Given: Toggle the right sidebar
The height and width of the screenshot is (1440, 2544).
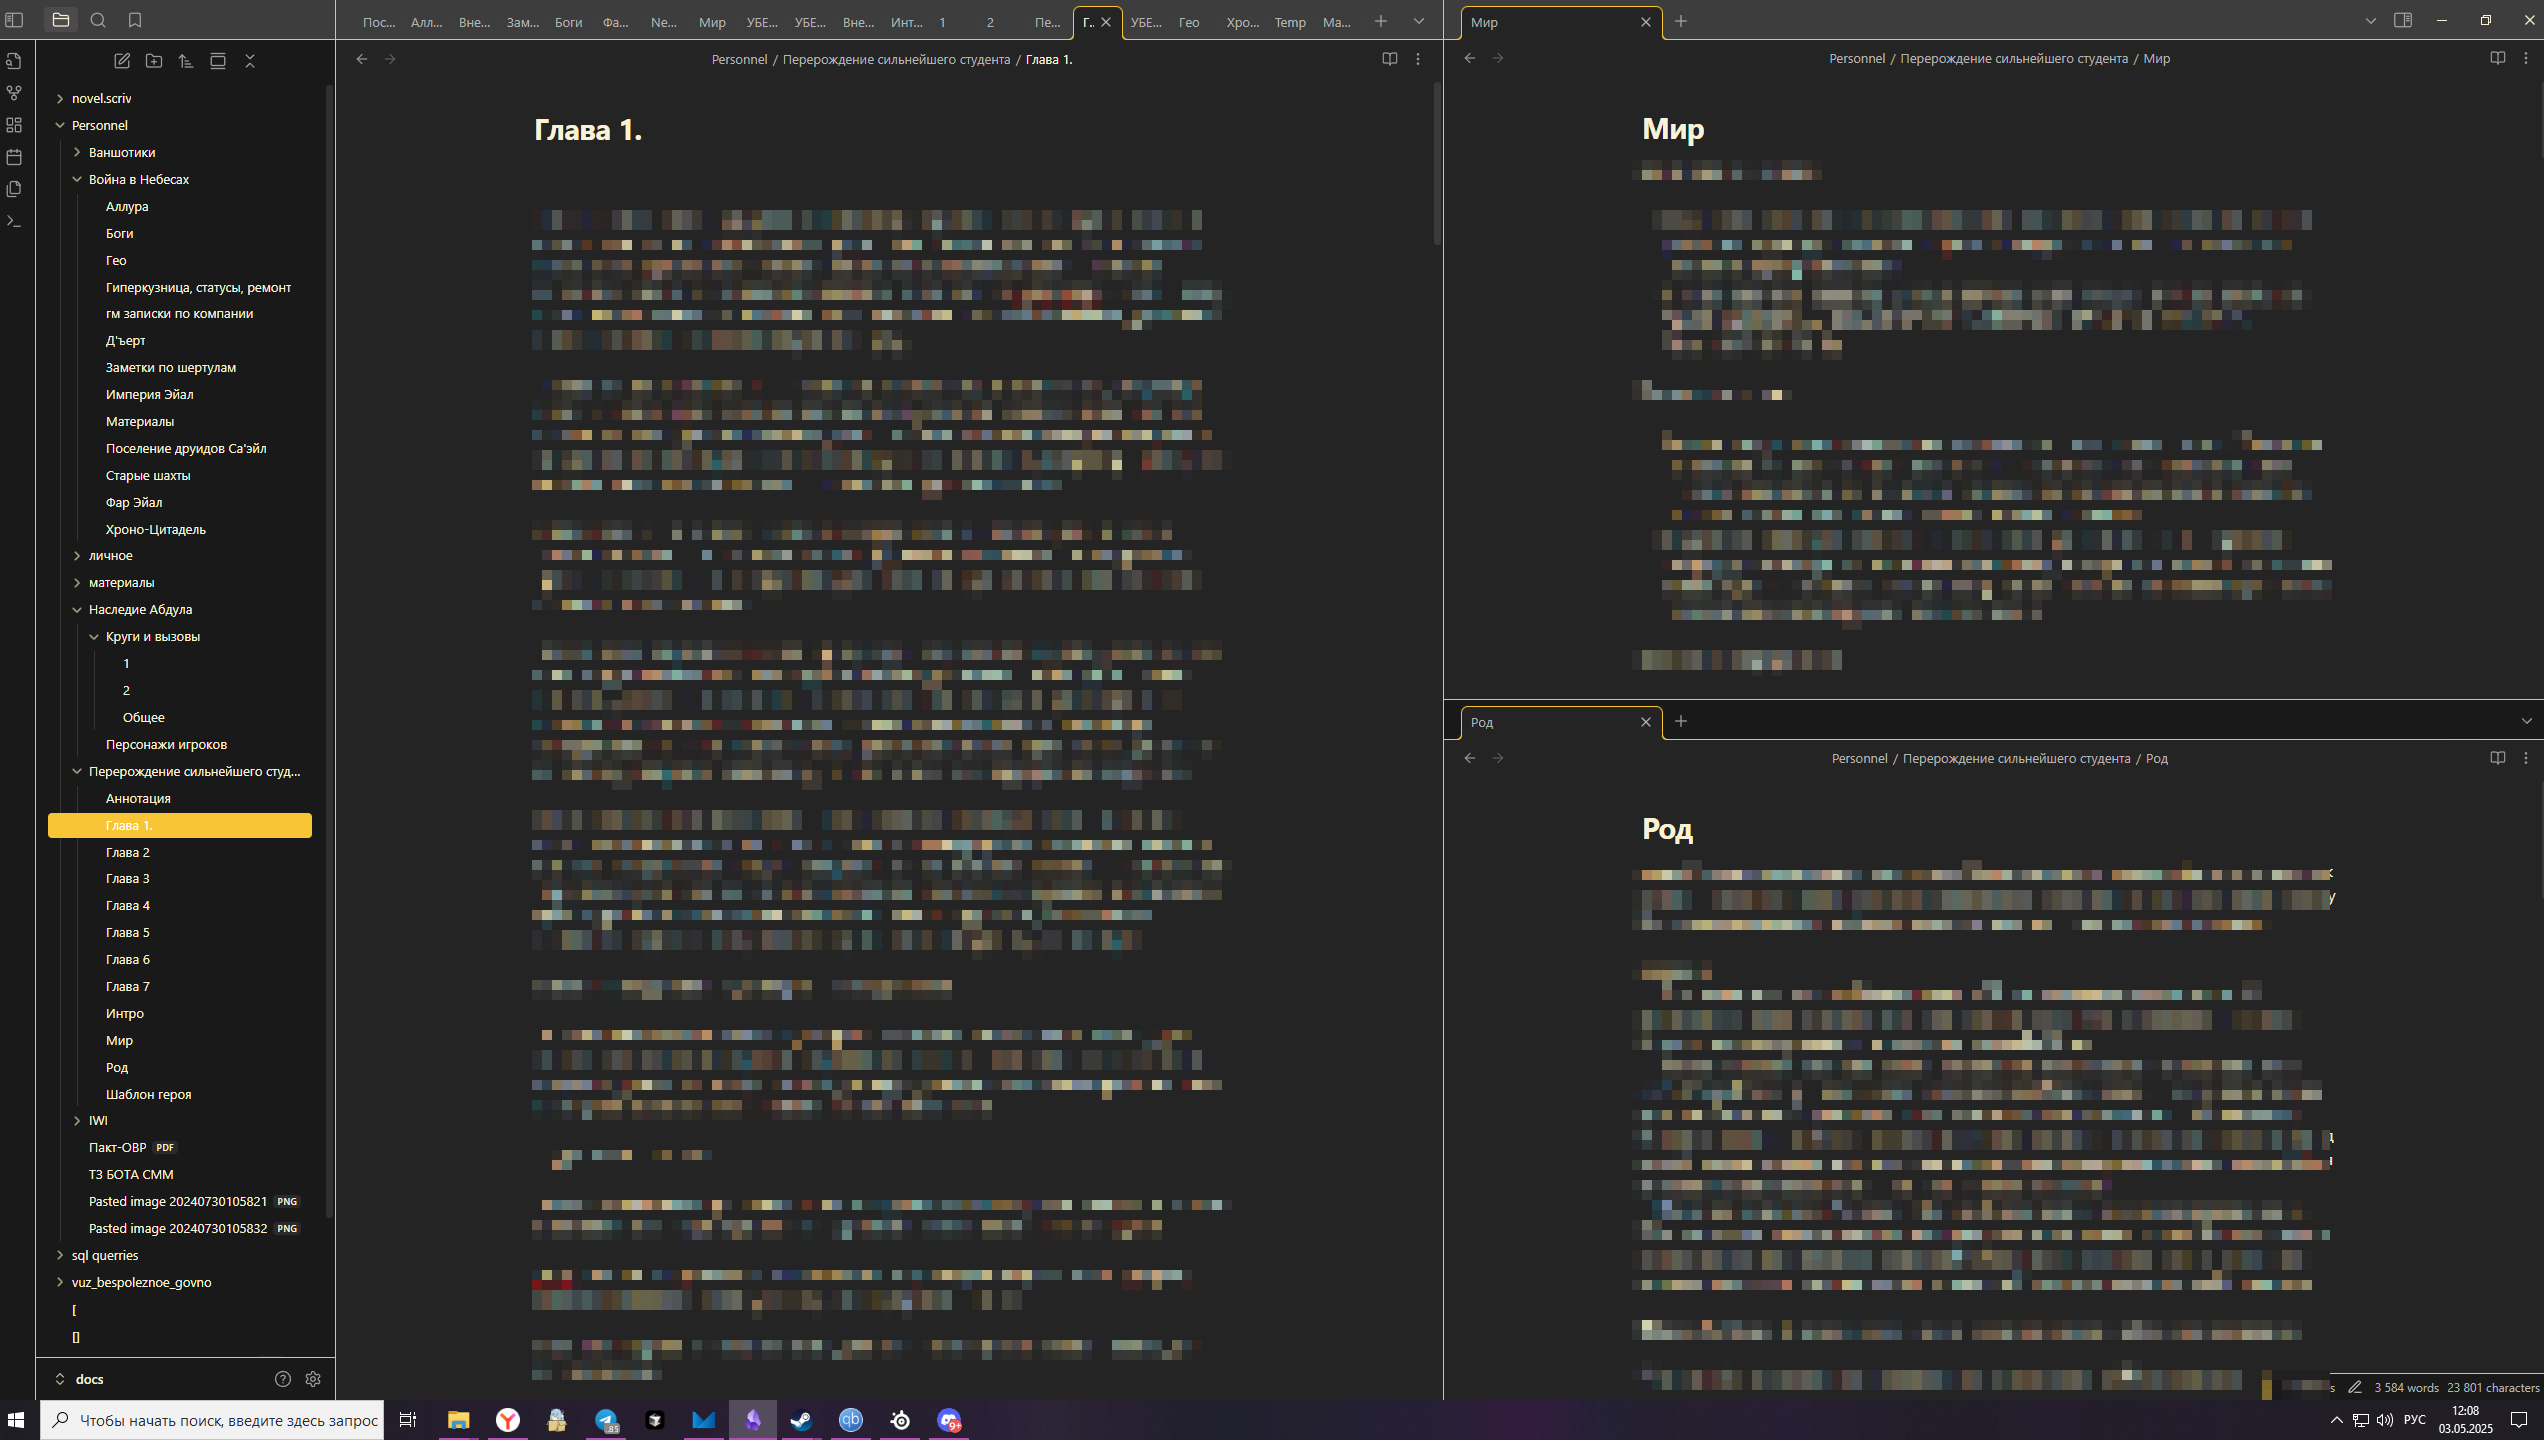Looking at the screenshot, I should click(x=2403, y=20).
